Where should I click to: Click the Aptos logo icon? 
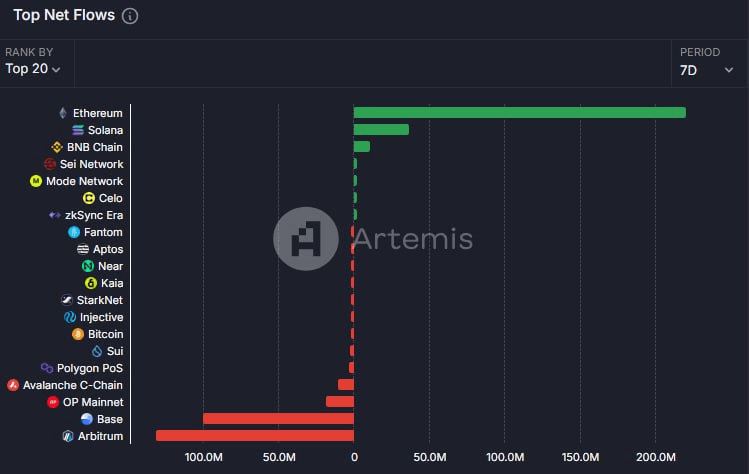click(x=83, y=249)
